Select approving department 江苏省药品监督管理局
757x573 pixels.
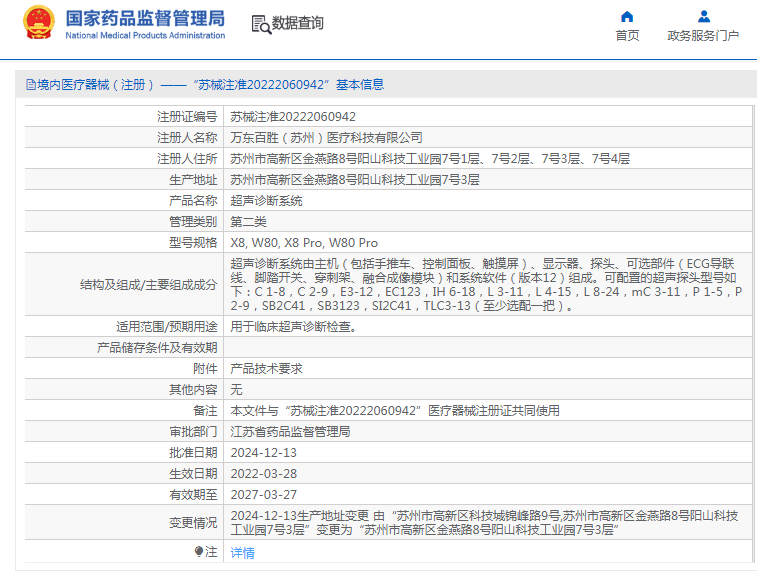point(290,432)
